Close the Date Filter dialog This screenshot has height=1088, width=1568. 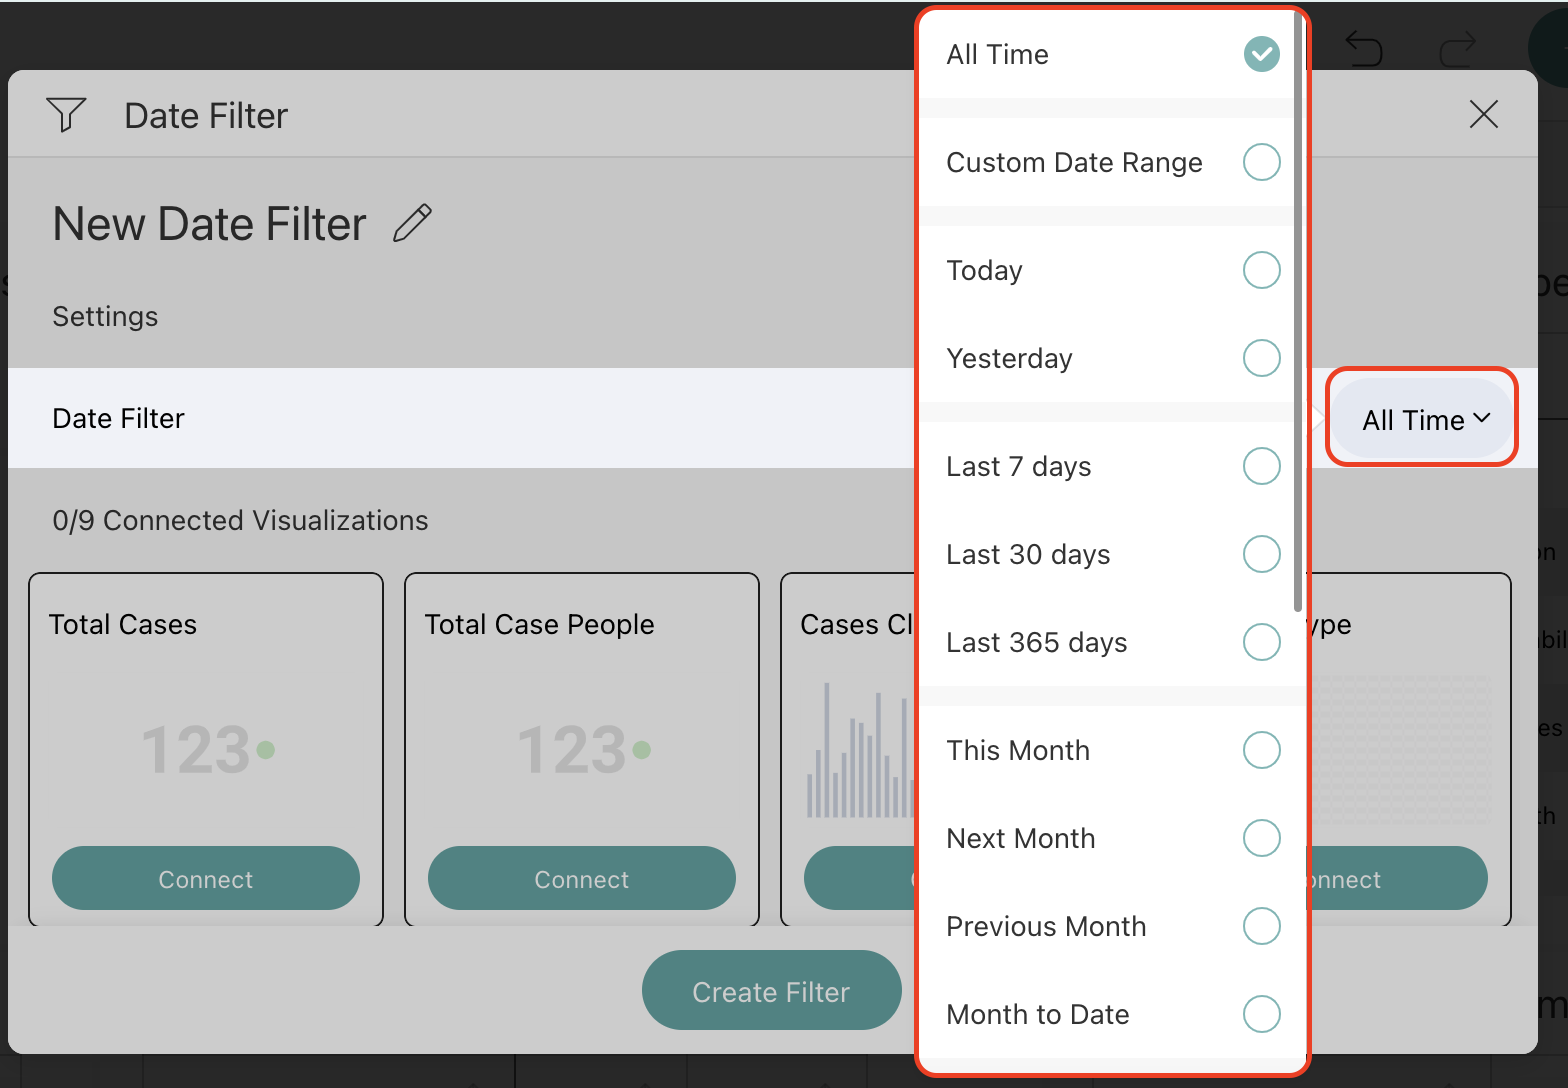point(1483,115)
